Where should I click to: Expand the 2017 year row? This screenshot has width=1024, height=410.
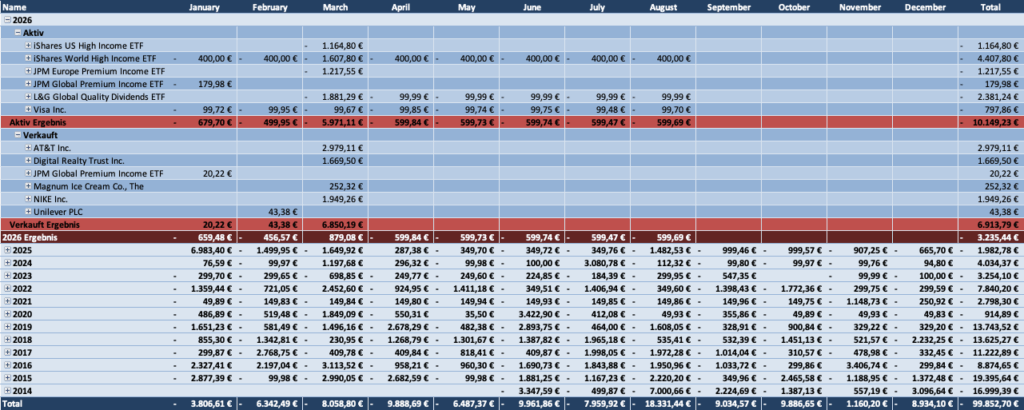(x=7, y=352)
